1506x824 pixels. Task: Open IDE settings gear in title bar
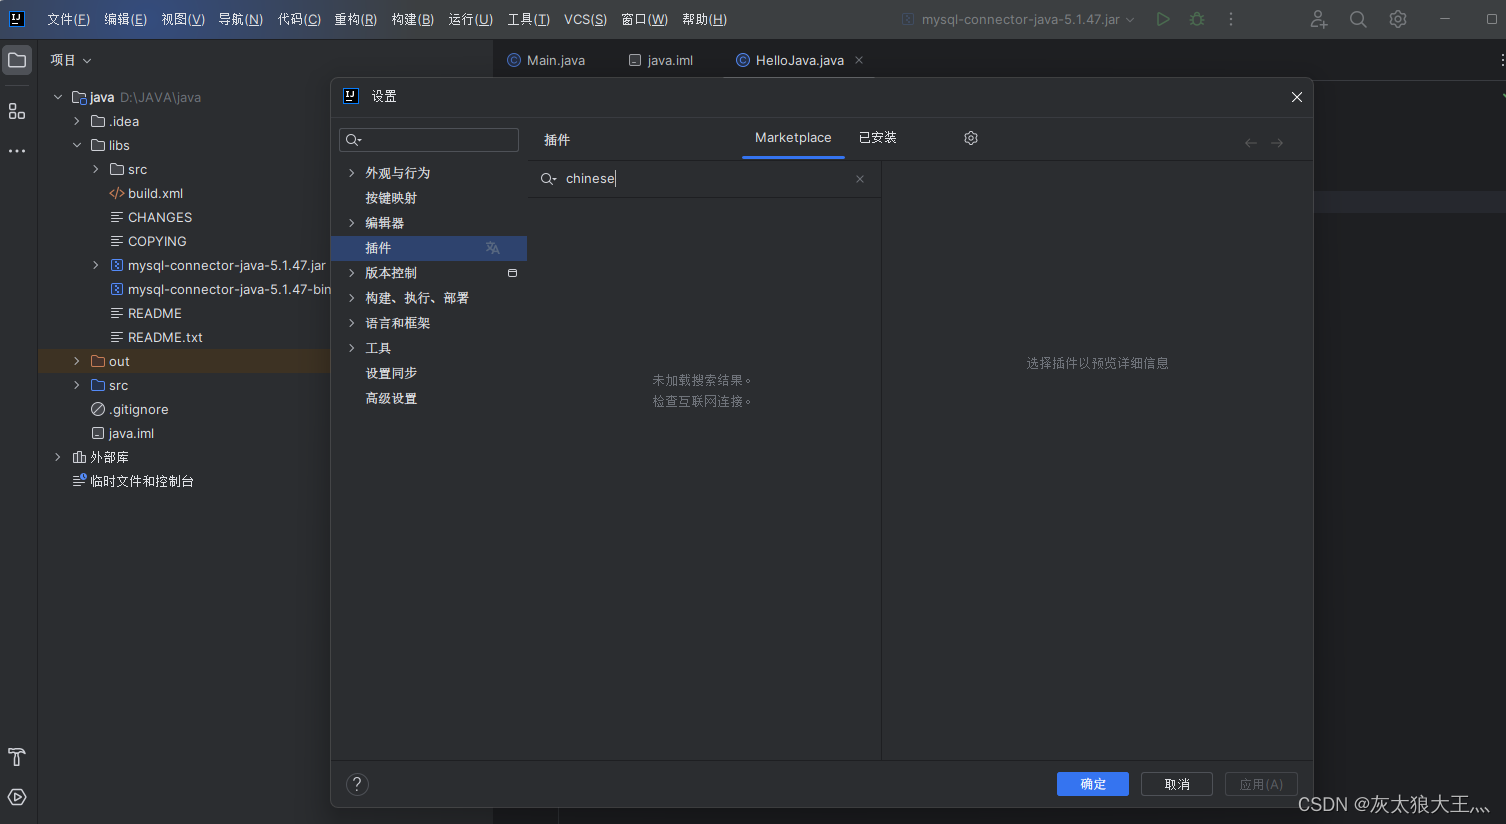(x=1397, y=18)
